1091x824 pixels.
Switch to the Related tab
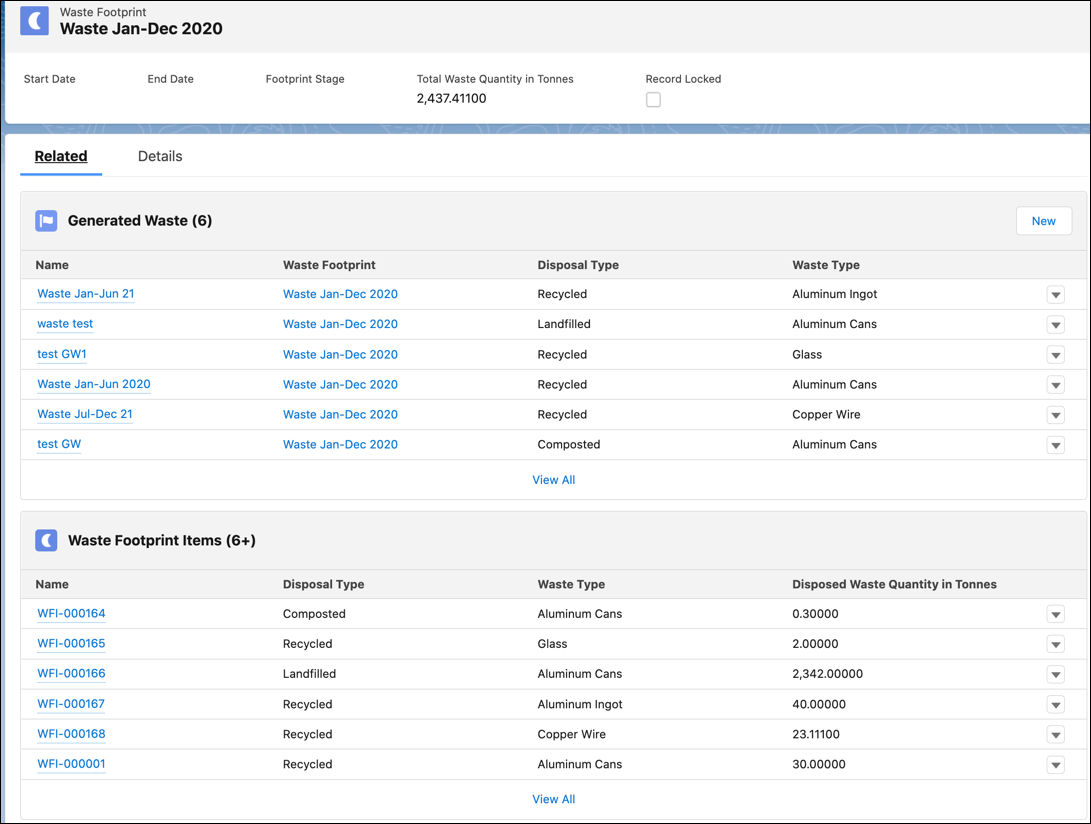61,156
